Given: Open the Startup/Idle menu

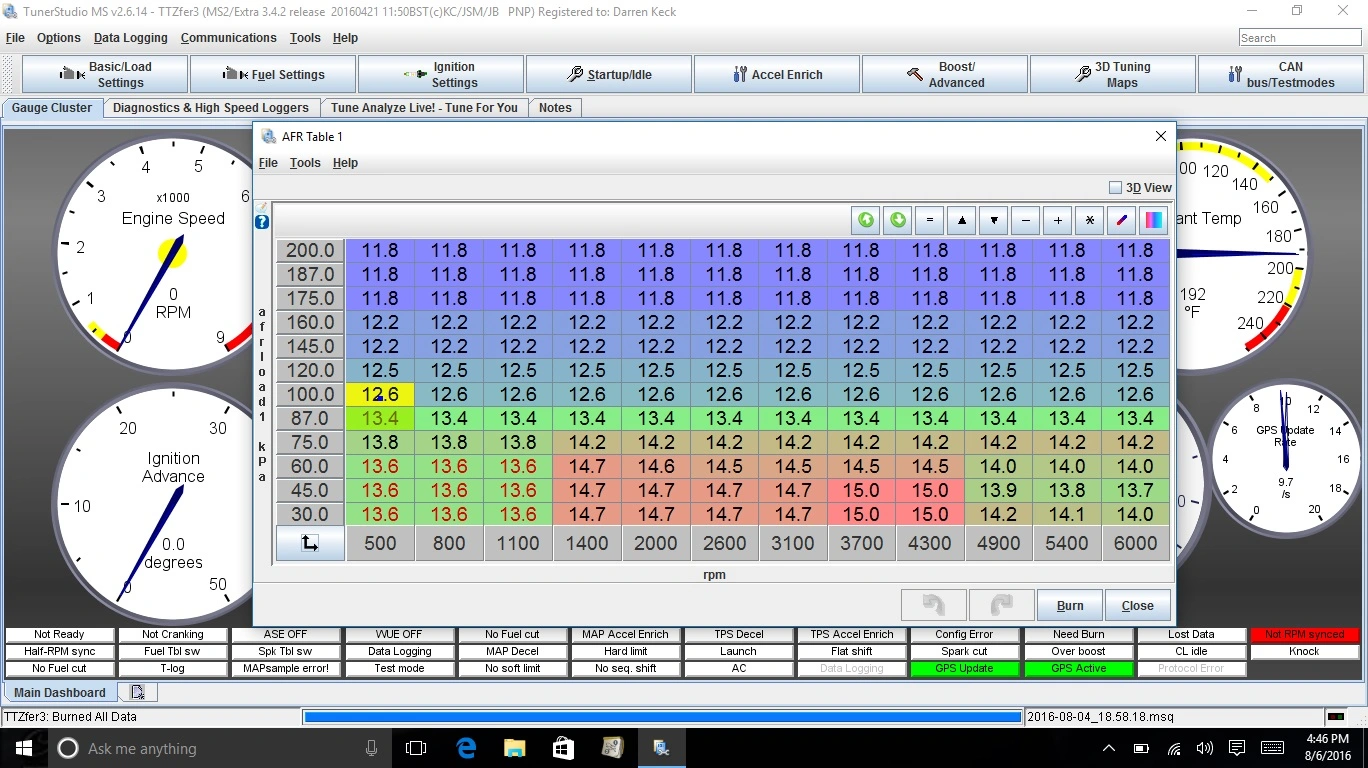Looking at the screenshot, I should pyautogui.click(x=609, y=75).
